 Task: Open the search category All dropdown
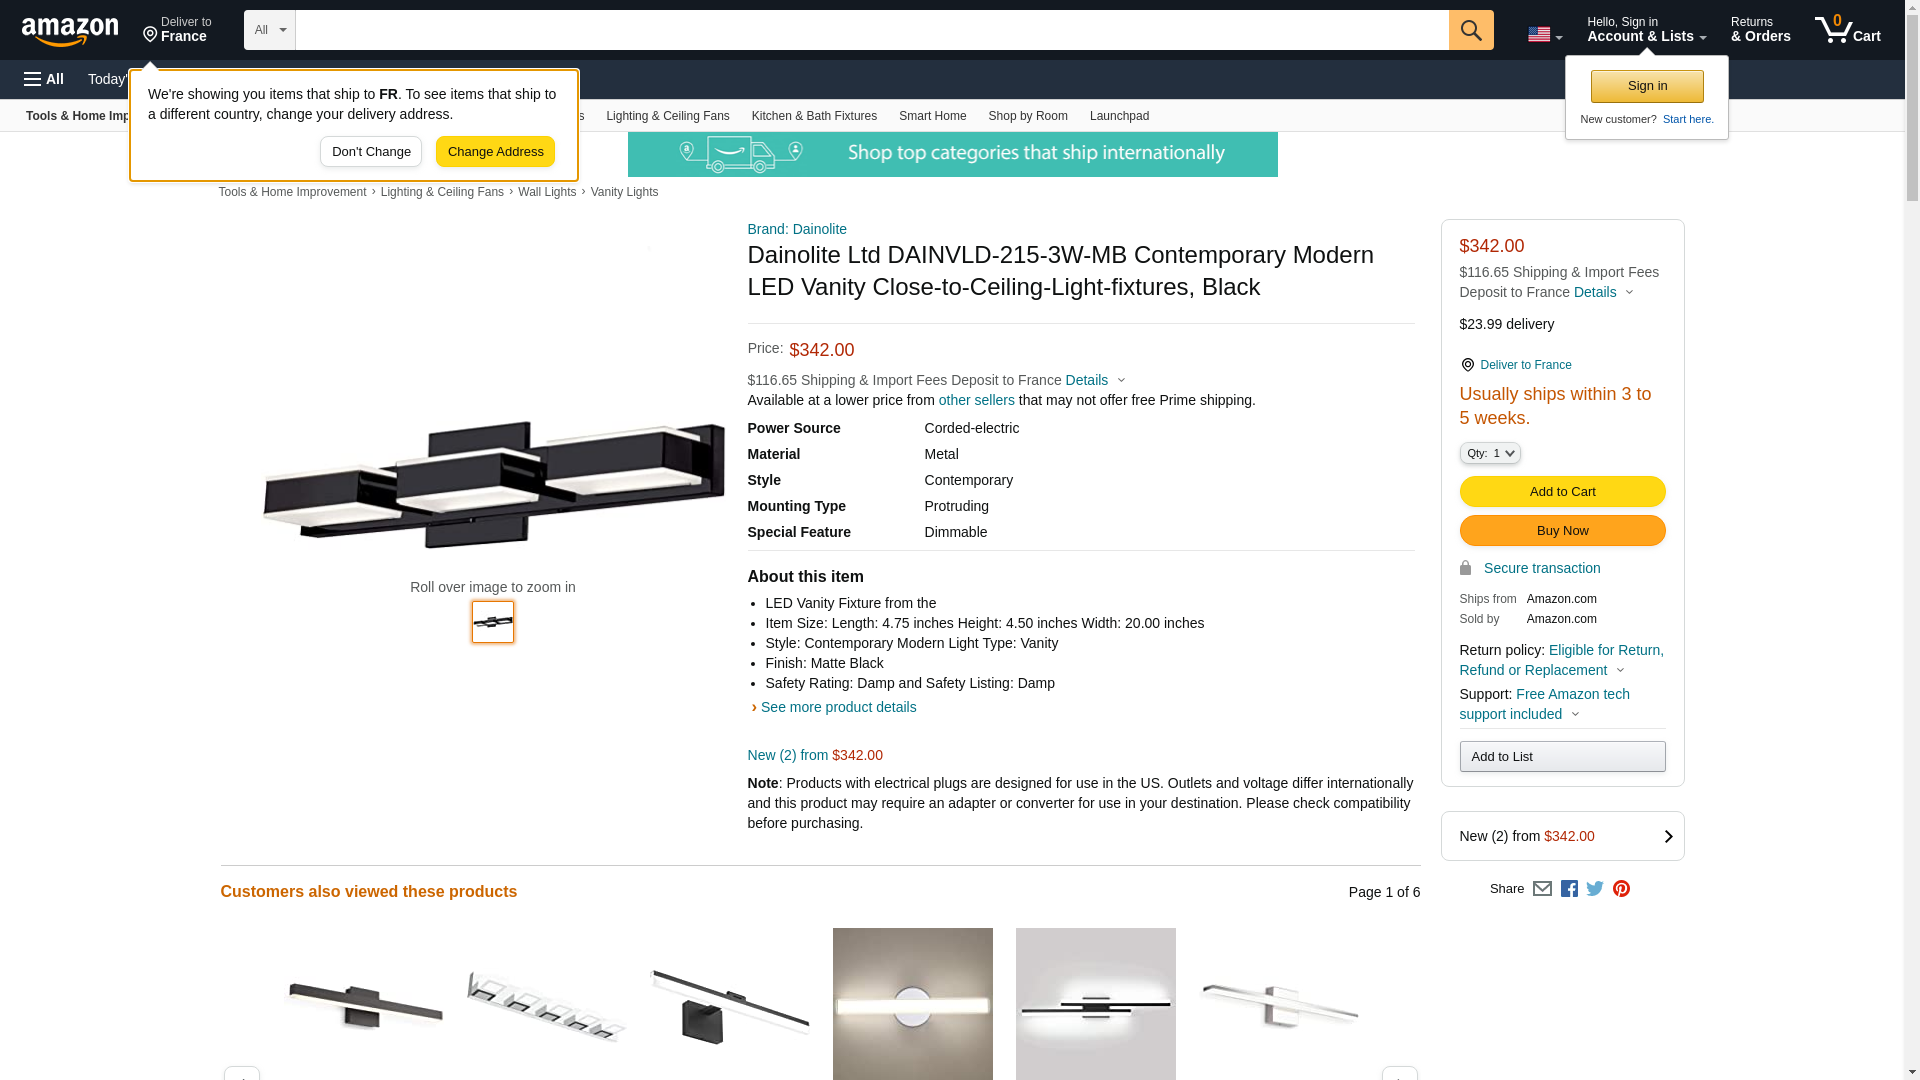pos(269,30)
